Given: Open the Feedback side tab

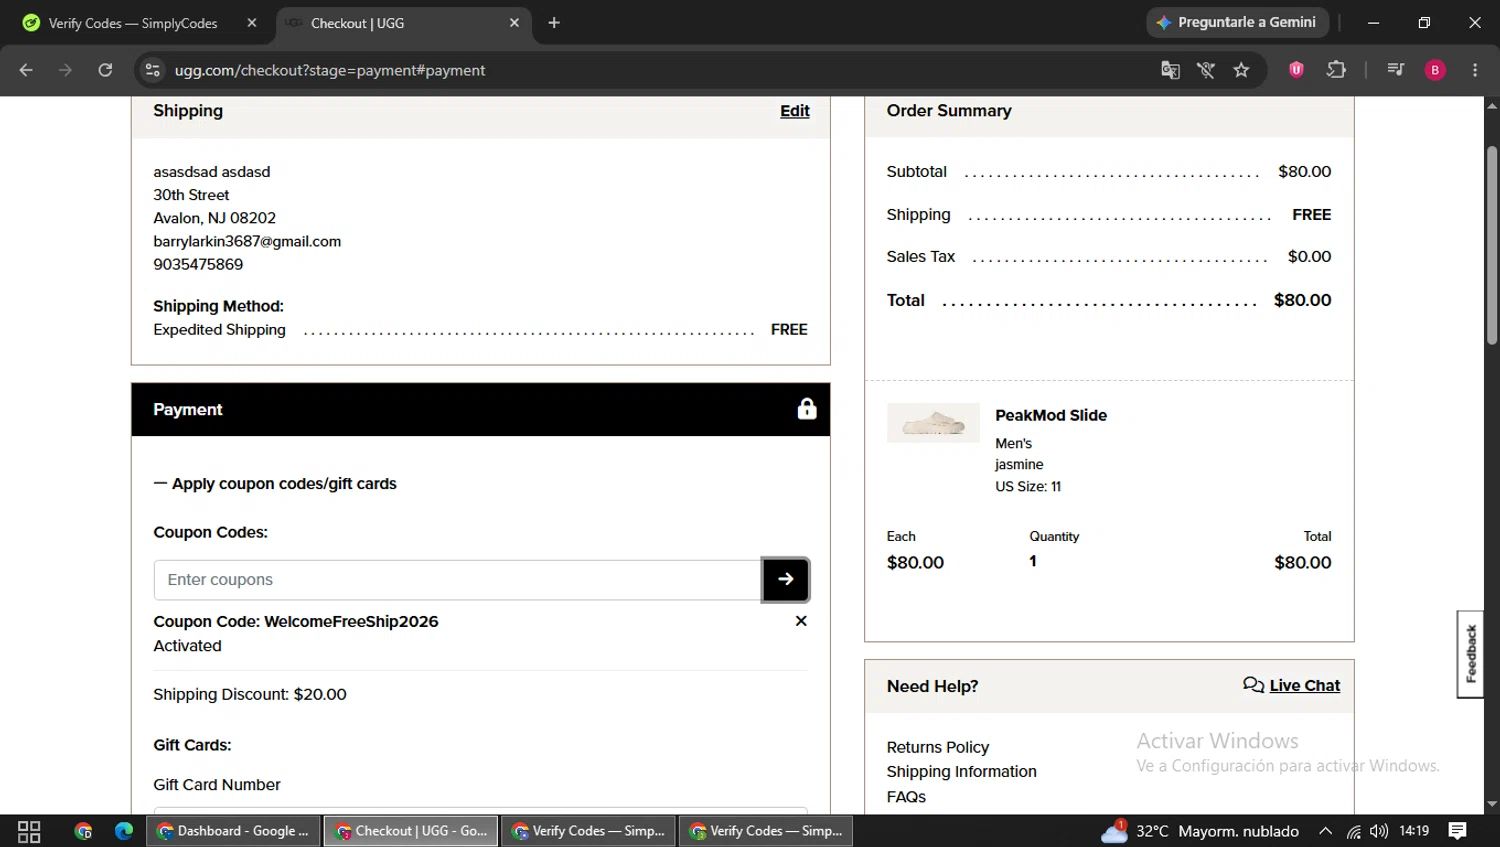Looking at the screenshot, I should point(1470,654).
